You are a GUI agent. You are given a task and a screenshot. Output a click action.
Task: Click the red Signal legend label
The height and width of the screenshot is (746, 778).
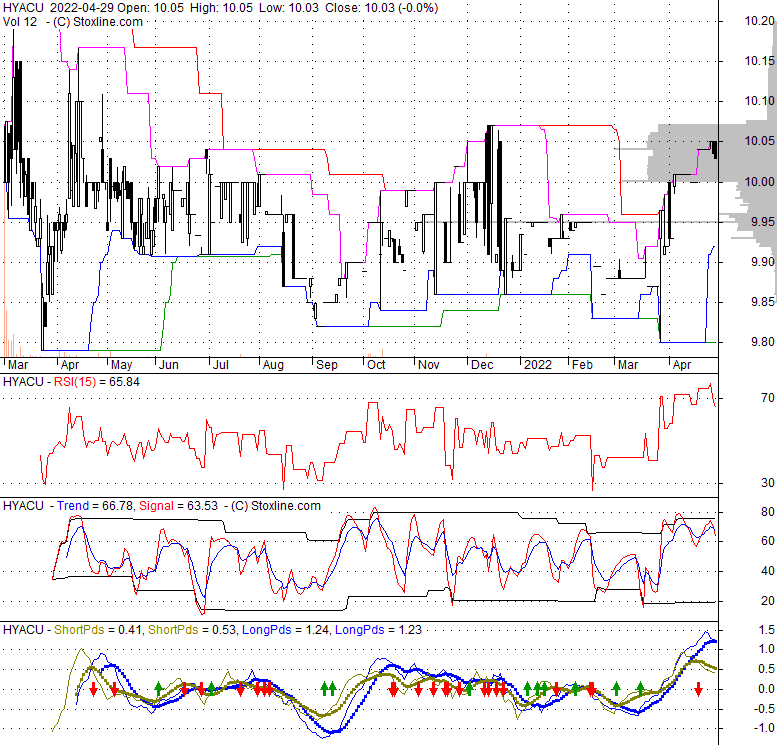156,506
